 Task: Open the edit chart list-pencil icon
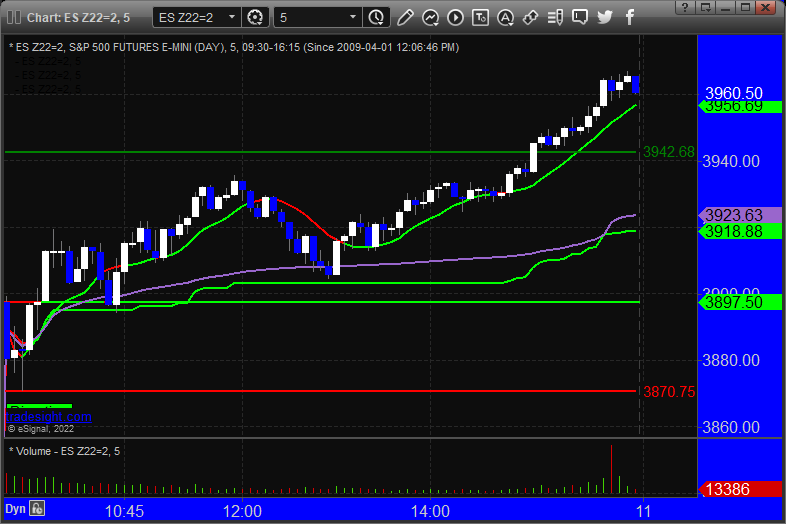(x=555, y=18)
